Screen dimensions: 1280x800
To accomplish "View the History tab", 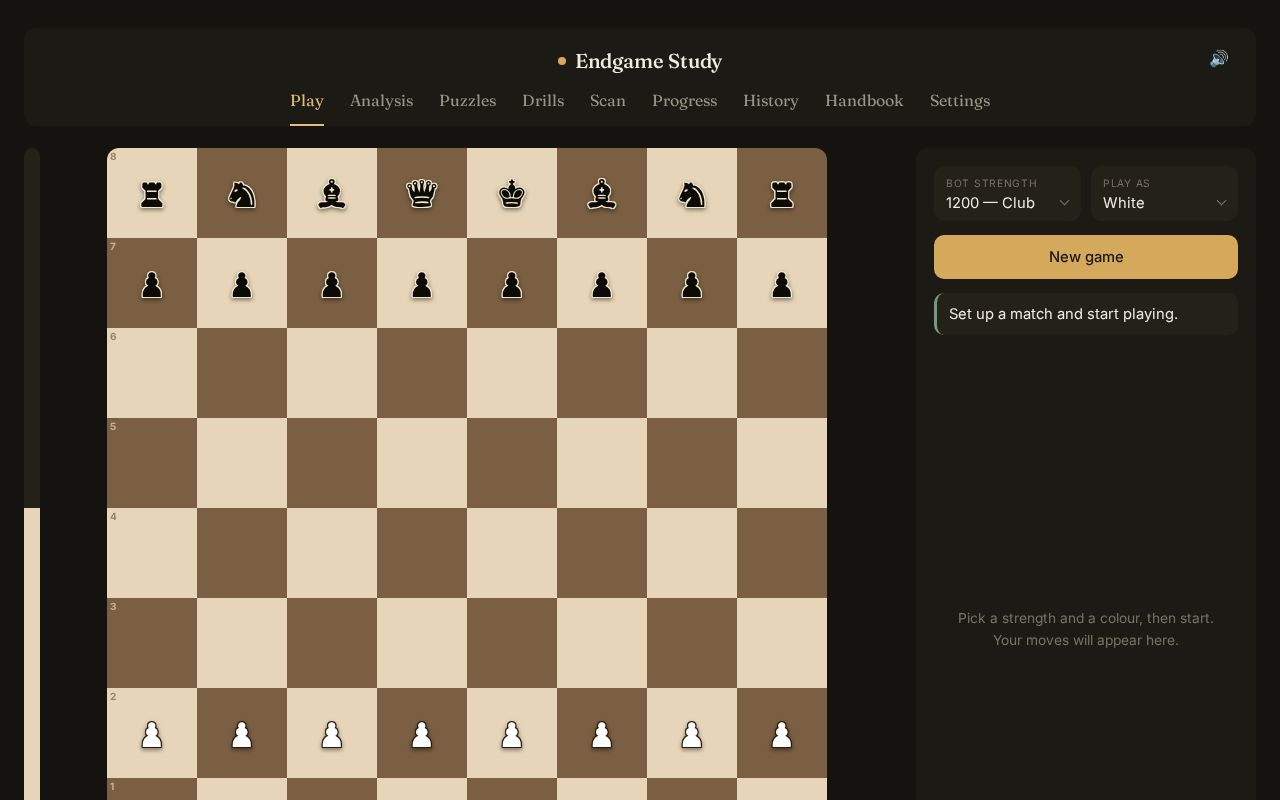I will click(771, 101).
